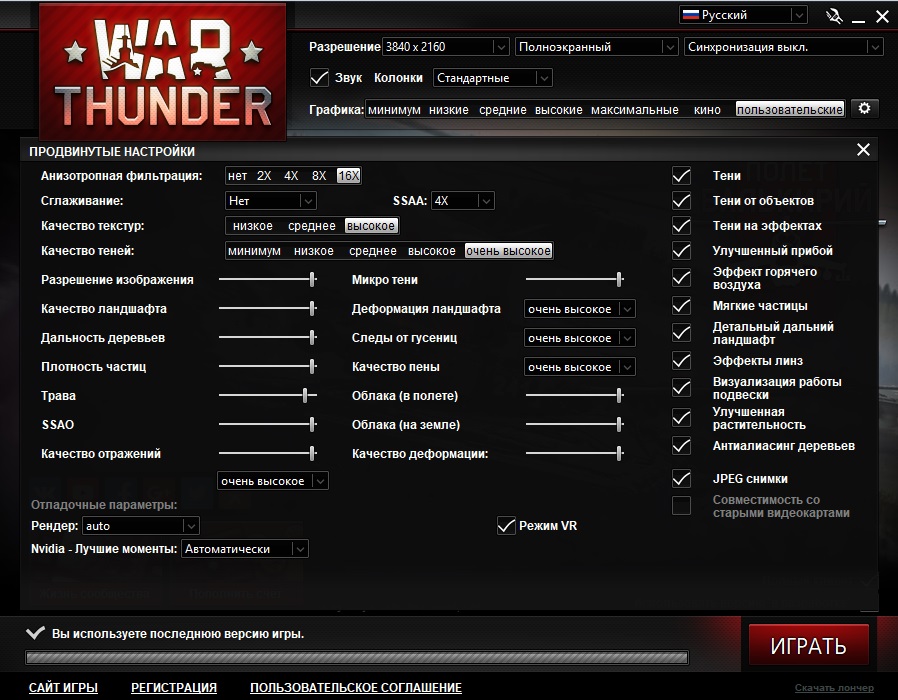Toggle JPEG снимки checkbox

click(x=681, y=478)
